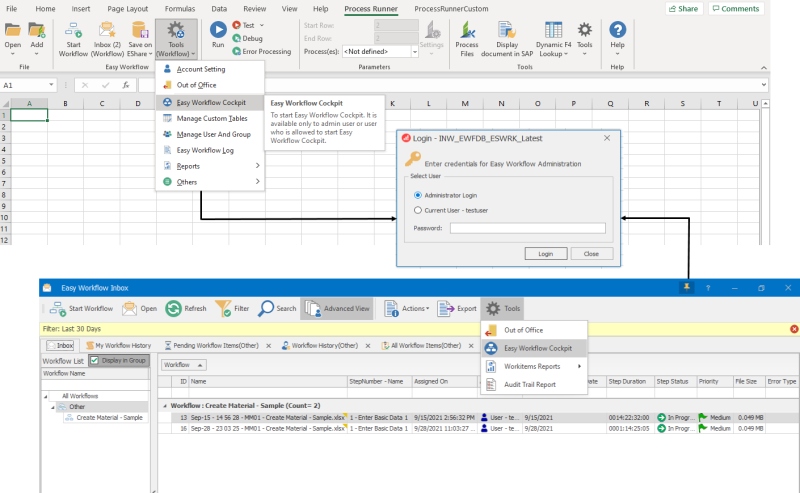Image resolution: width=800 pixels, height=493 pixels.
Task: Click the Login button
Action: [x=545, y=254]
